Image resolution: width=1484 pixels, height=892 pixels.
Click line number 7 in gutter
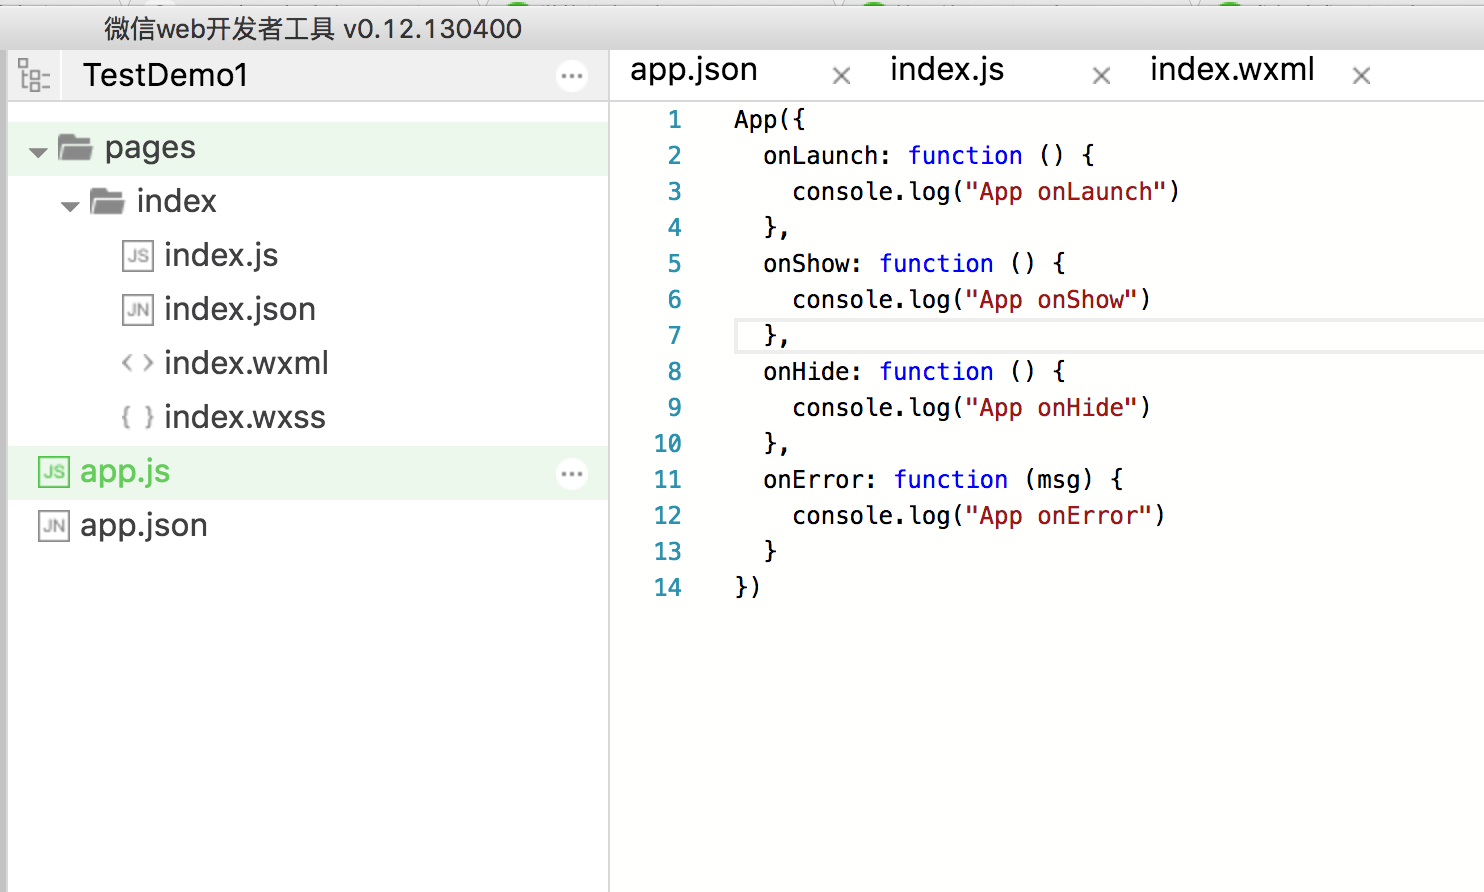[x=674, y=336]
